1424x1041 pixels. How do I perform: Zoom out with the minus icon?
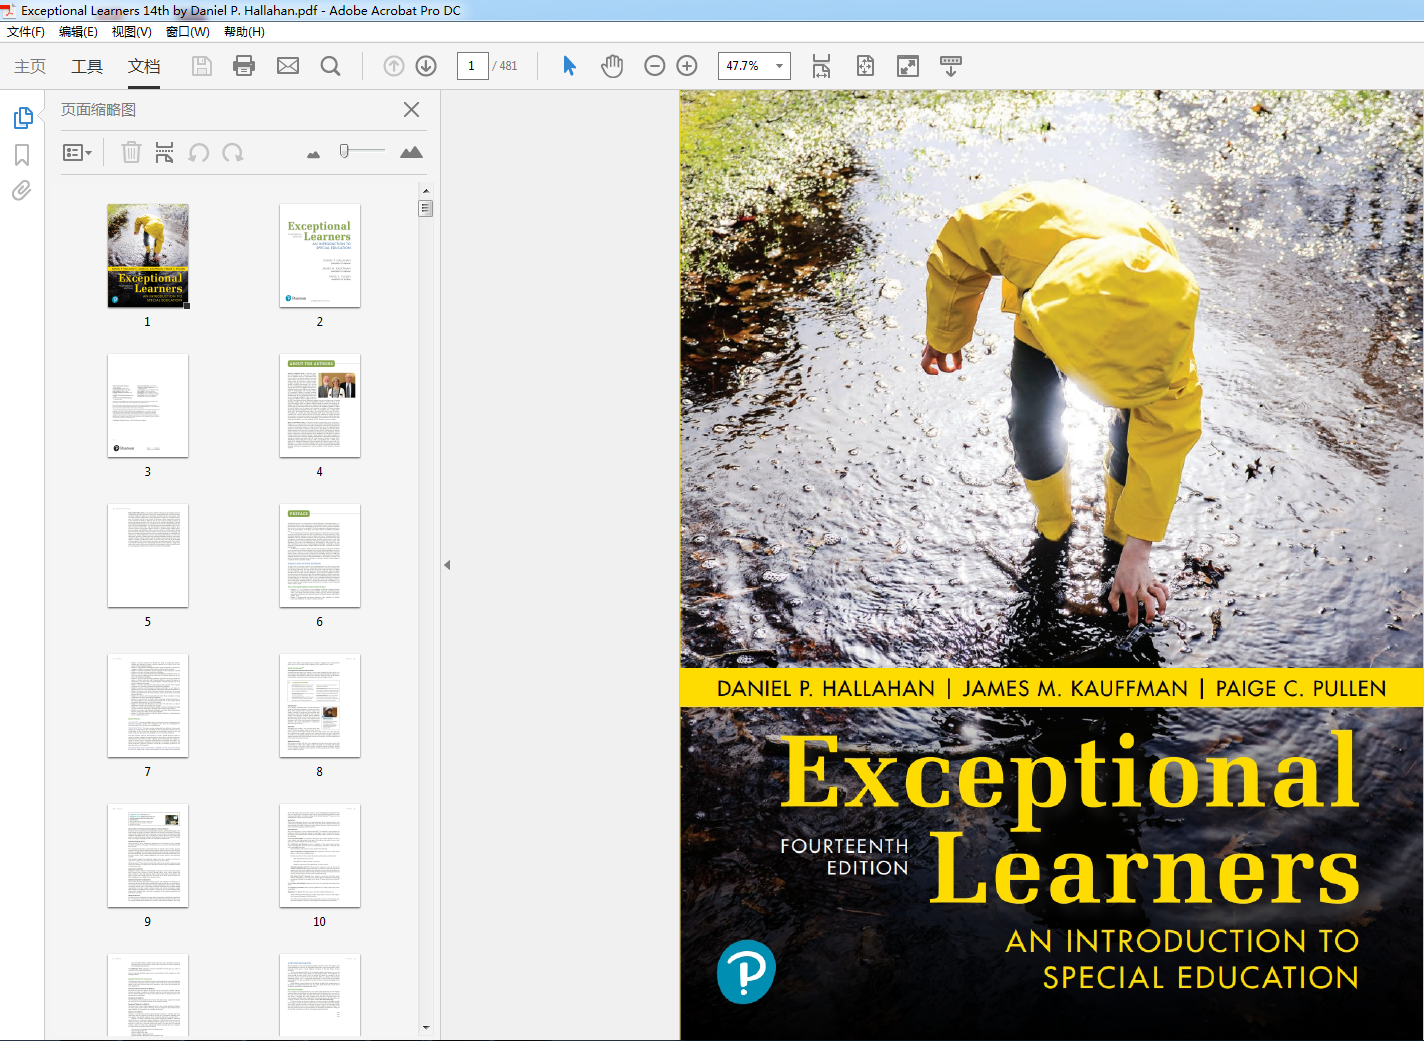point(655,66)
